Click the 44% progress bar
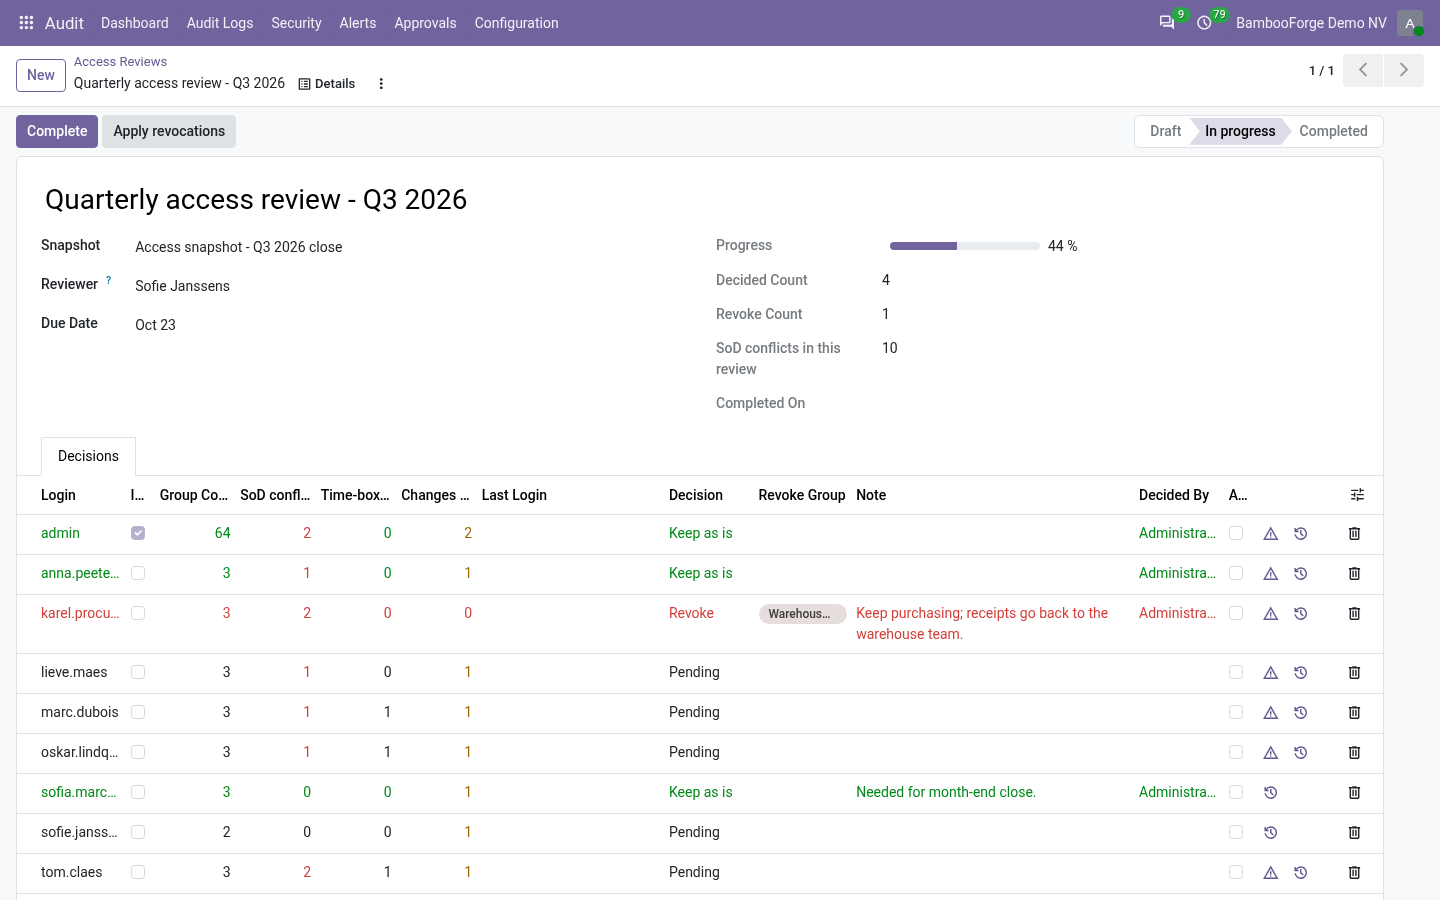This screenshot has width=1440, height=900. pyautogui.click(x=964, y=246)
